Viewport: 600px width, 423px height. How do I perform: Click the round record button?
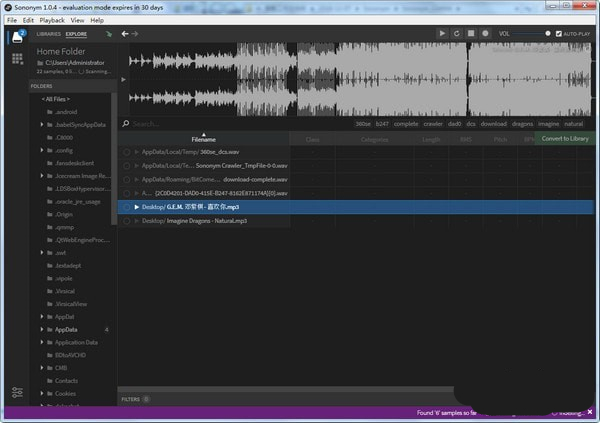(485, 33)
